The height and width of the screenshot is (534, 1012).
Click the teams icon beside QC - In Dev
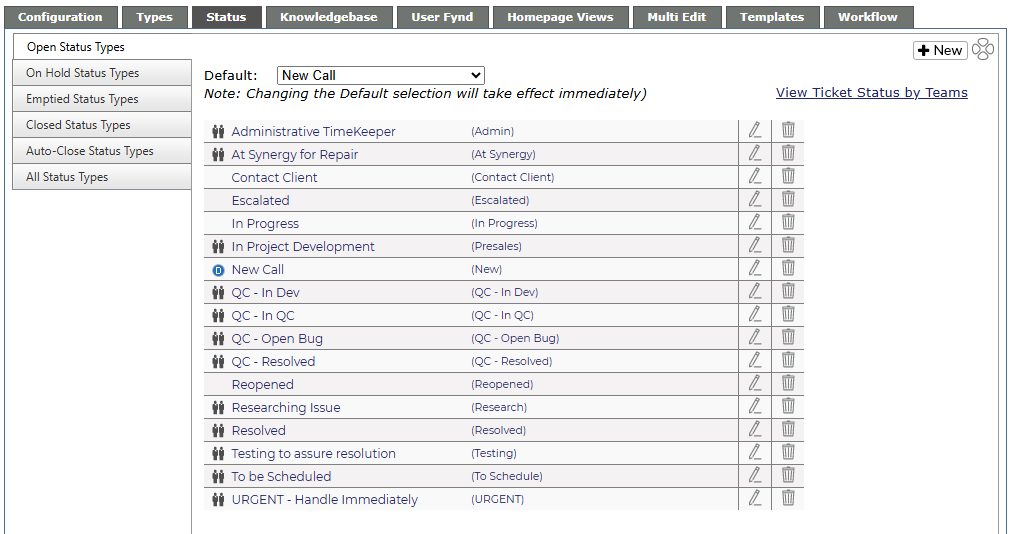coord(218,293)
